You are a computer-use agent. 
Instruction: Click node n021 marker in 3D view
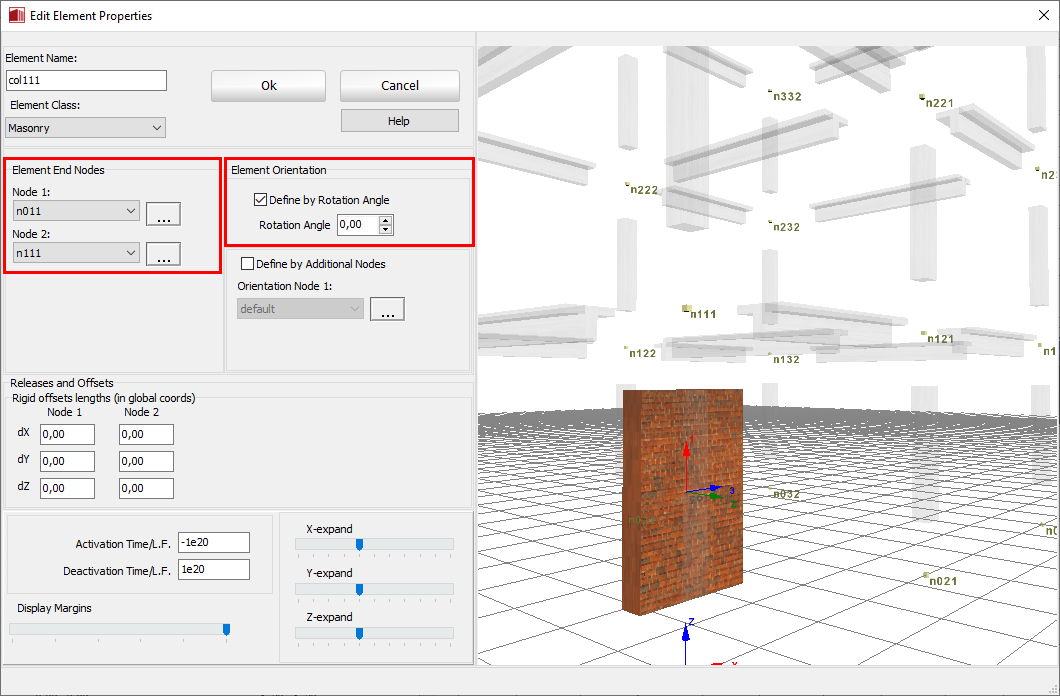pos(926,577)
